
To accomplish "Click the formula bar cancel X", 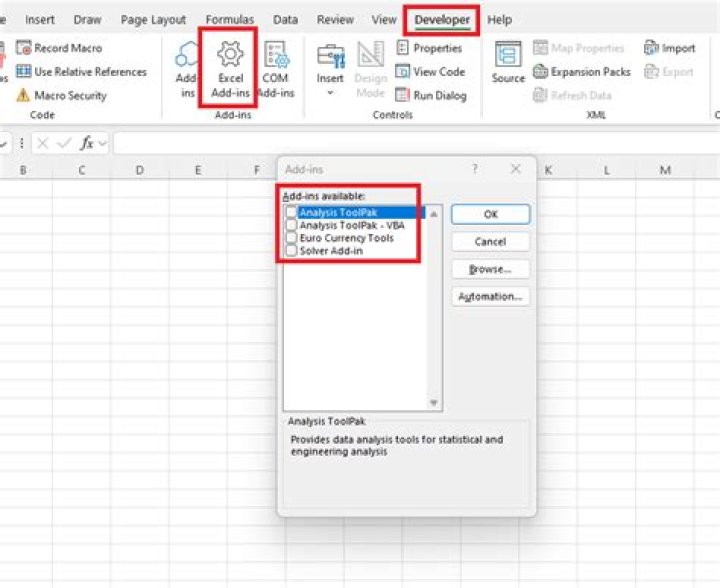I will click(43, 143).
